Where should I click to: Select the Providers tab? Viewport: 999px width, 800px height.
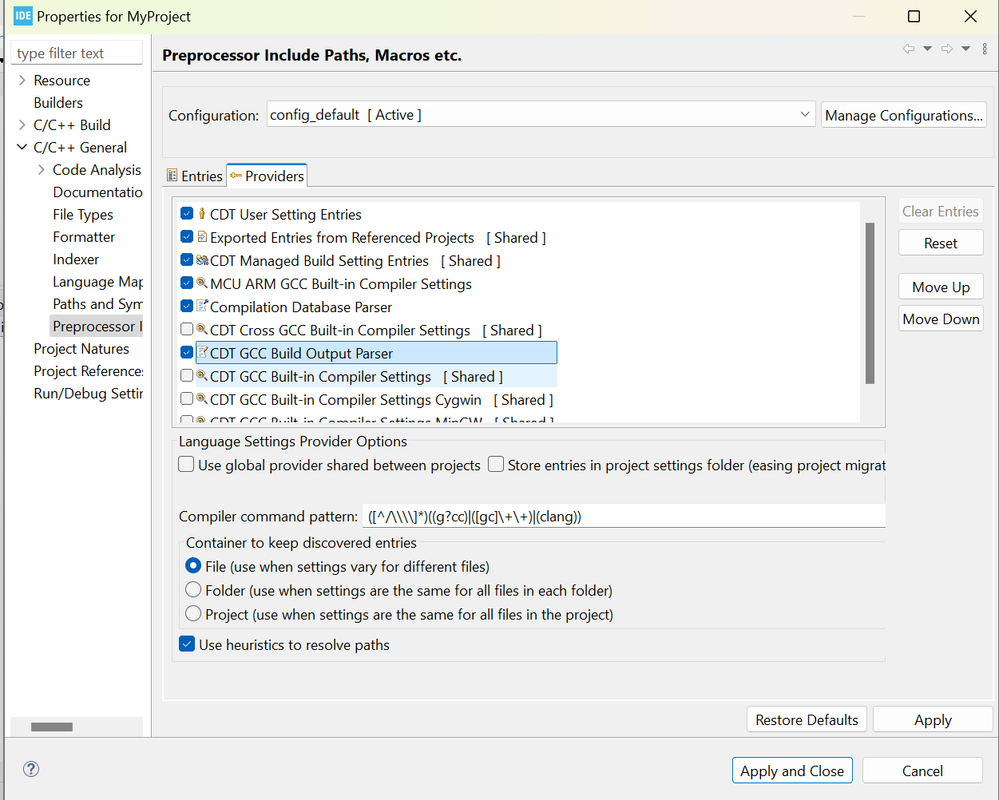(x=267, y=176)
